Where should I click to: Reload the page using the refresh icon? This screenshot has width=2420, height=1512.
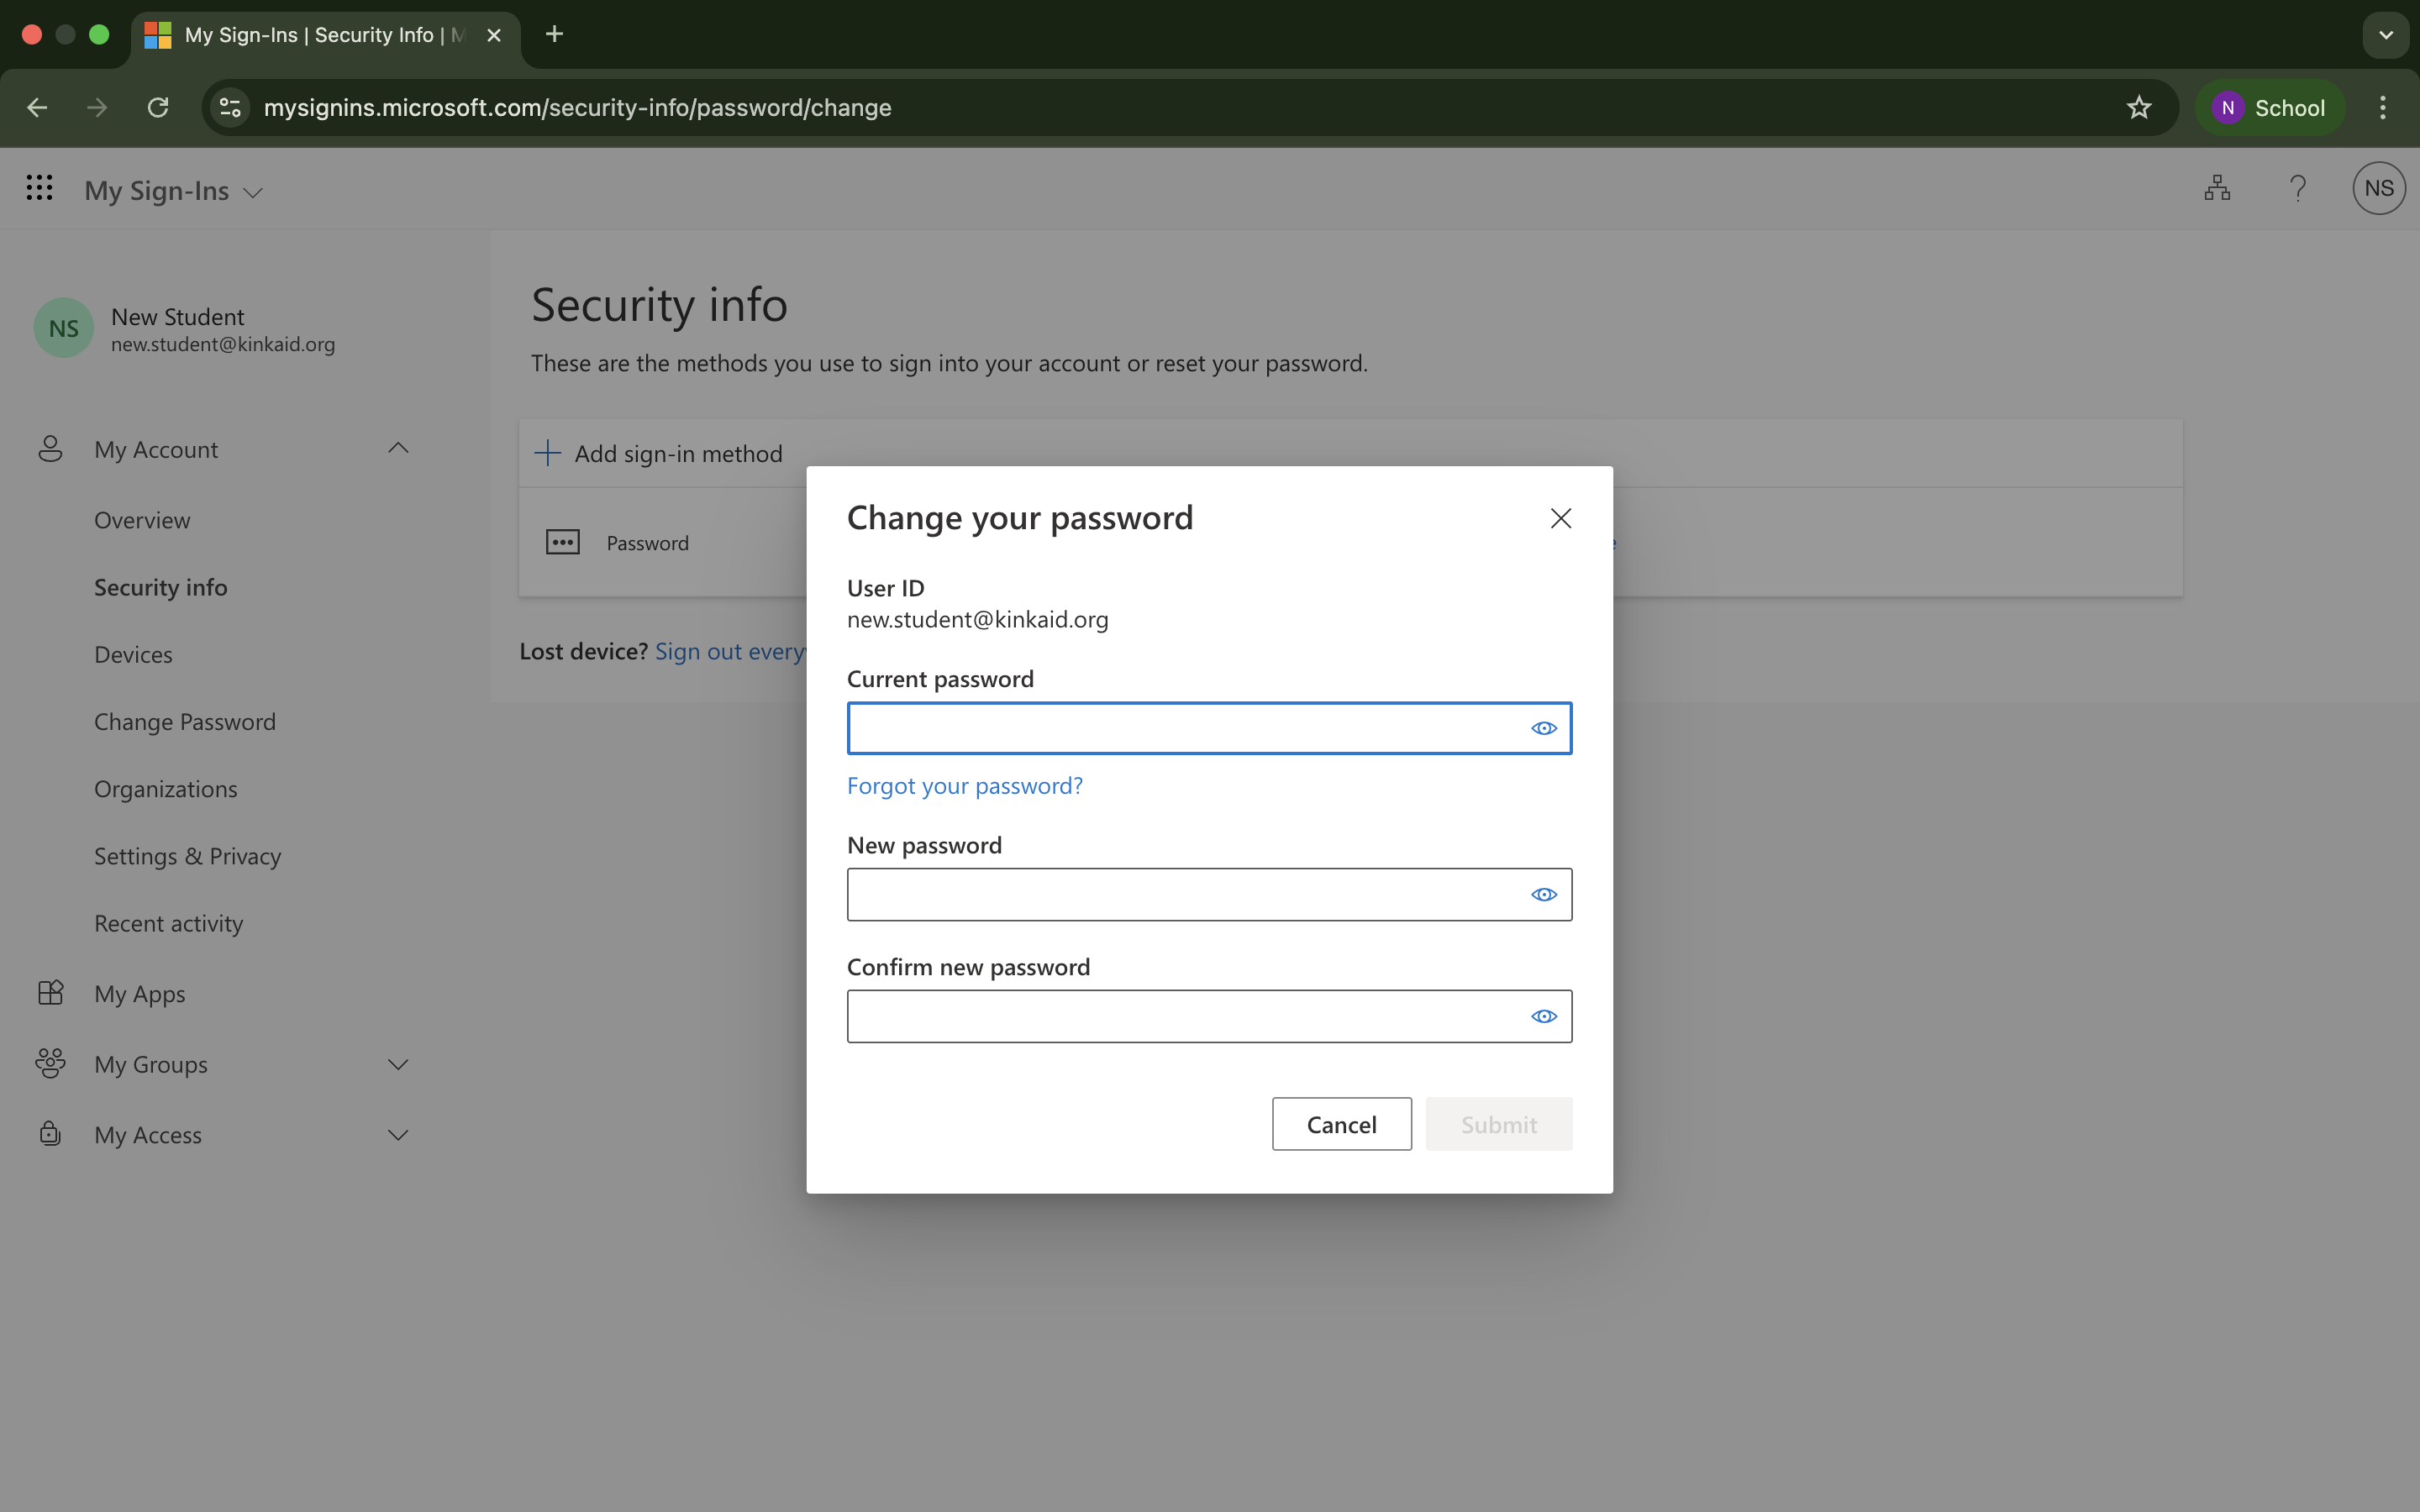pyautogui.click(x=158, y=108)
